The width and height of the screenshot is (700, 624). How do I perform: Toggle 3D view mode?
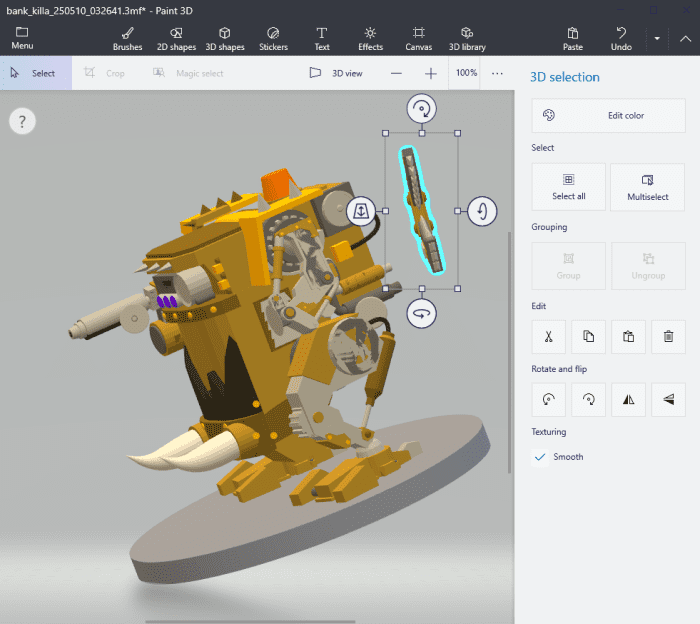pos(336,73)
